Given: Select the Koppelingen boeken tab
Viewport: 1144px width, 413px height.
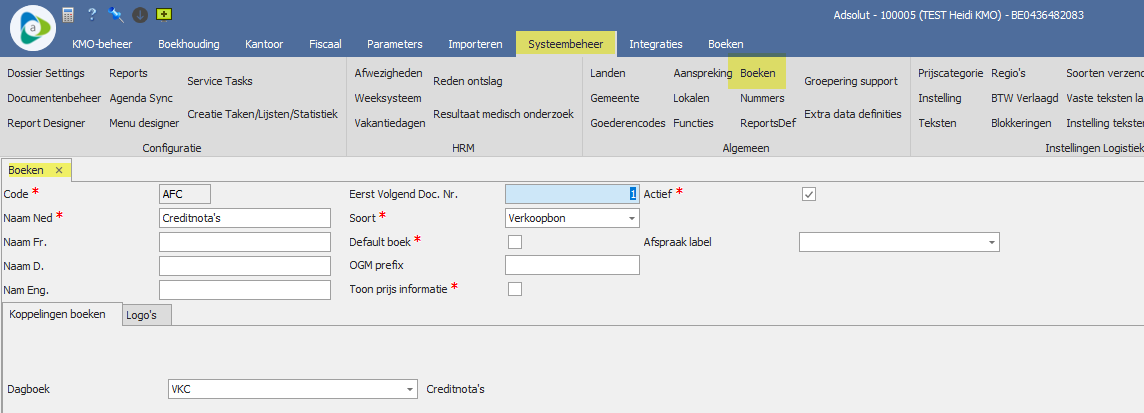Looking at the screenshot, I should [62, 314].
